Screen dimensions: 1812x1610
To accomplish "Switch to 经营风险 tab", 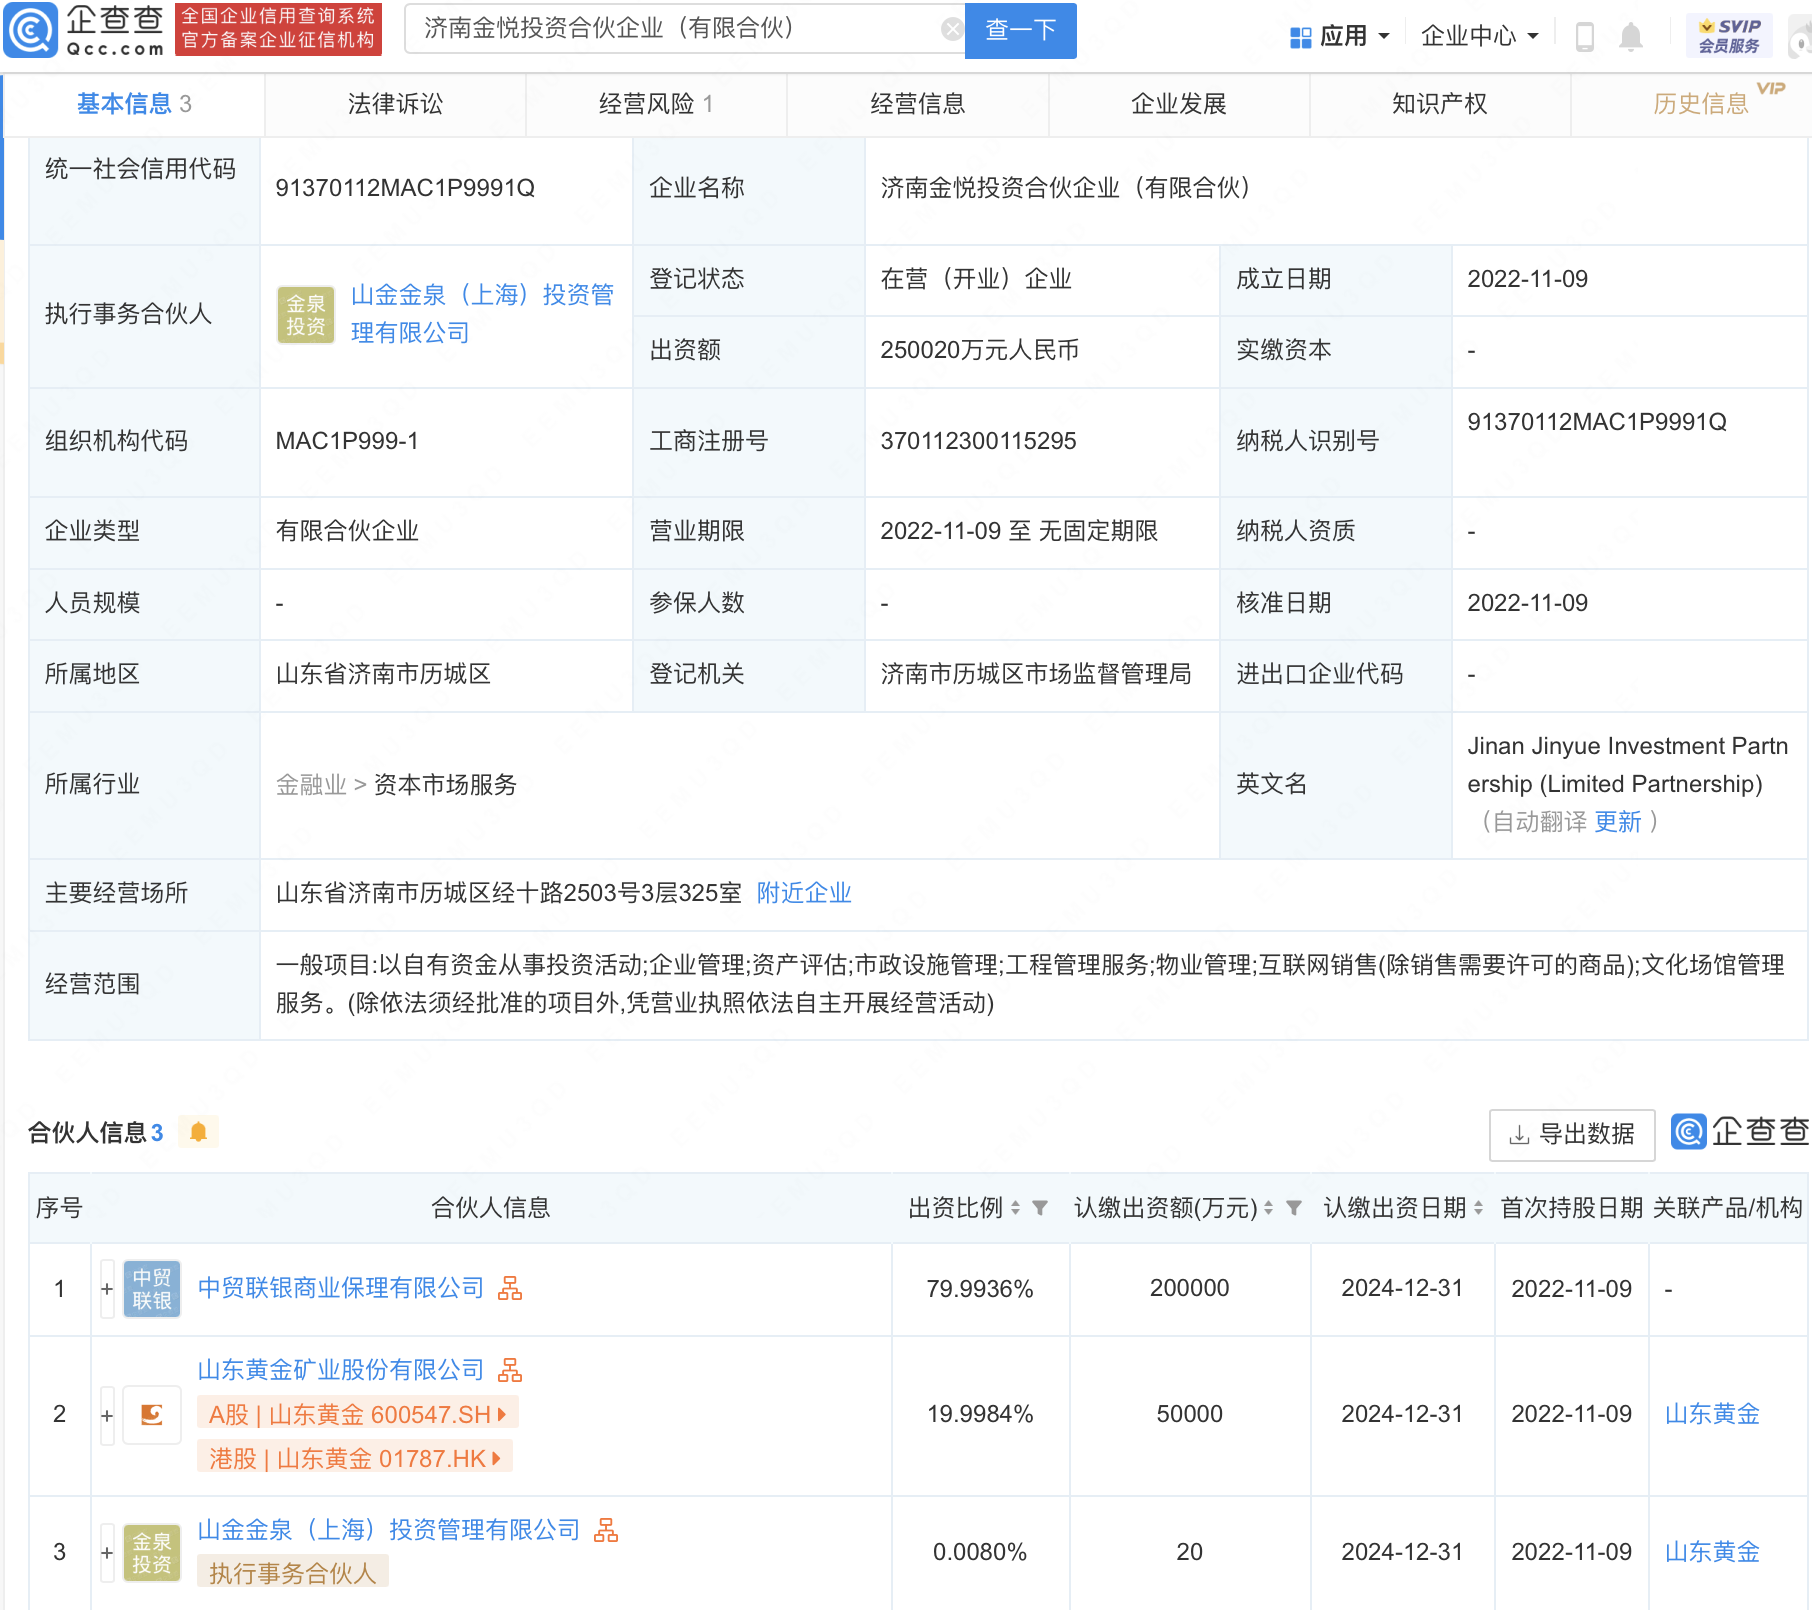I will [656, 104].
